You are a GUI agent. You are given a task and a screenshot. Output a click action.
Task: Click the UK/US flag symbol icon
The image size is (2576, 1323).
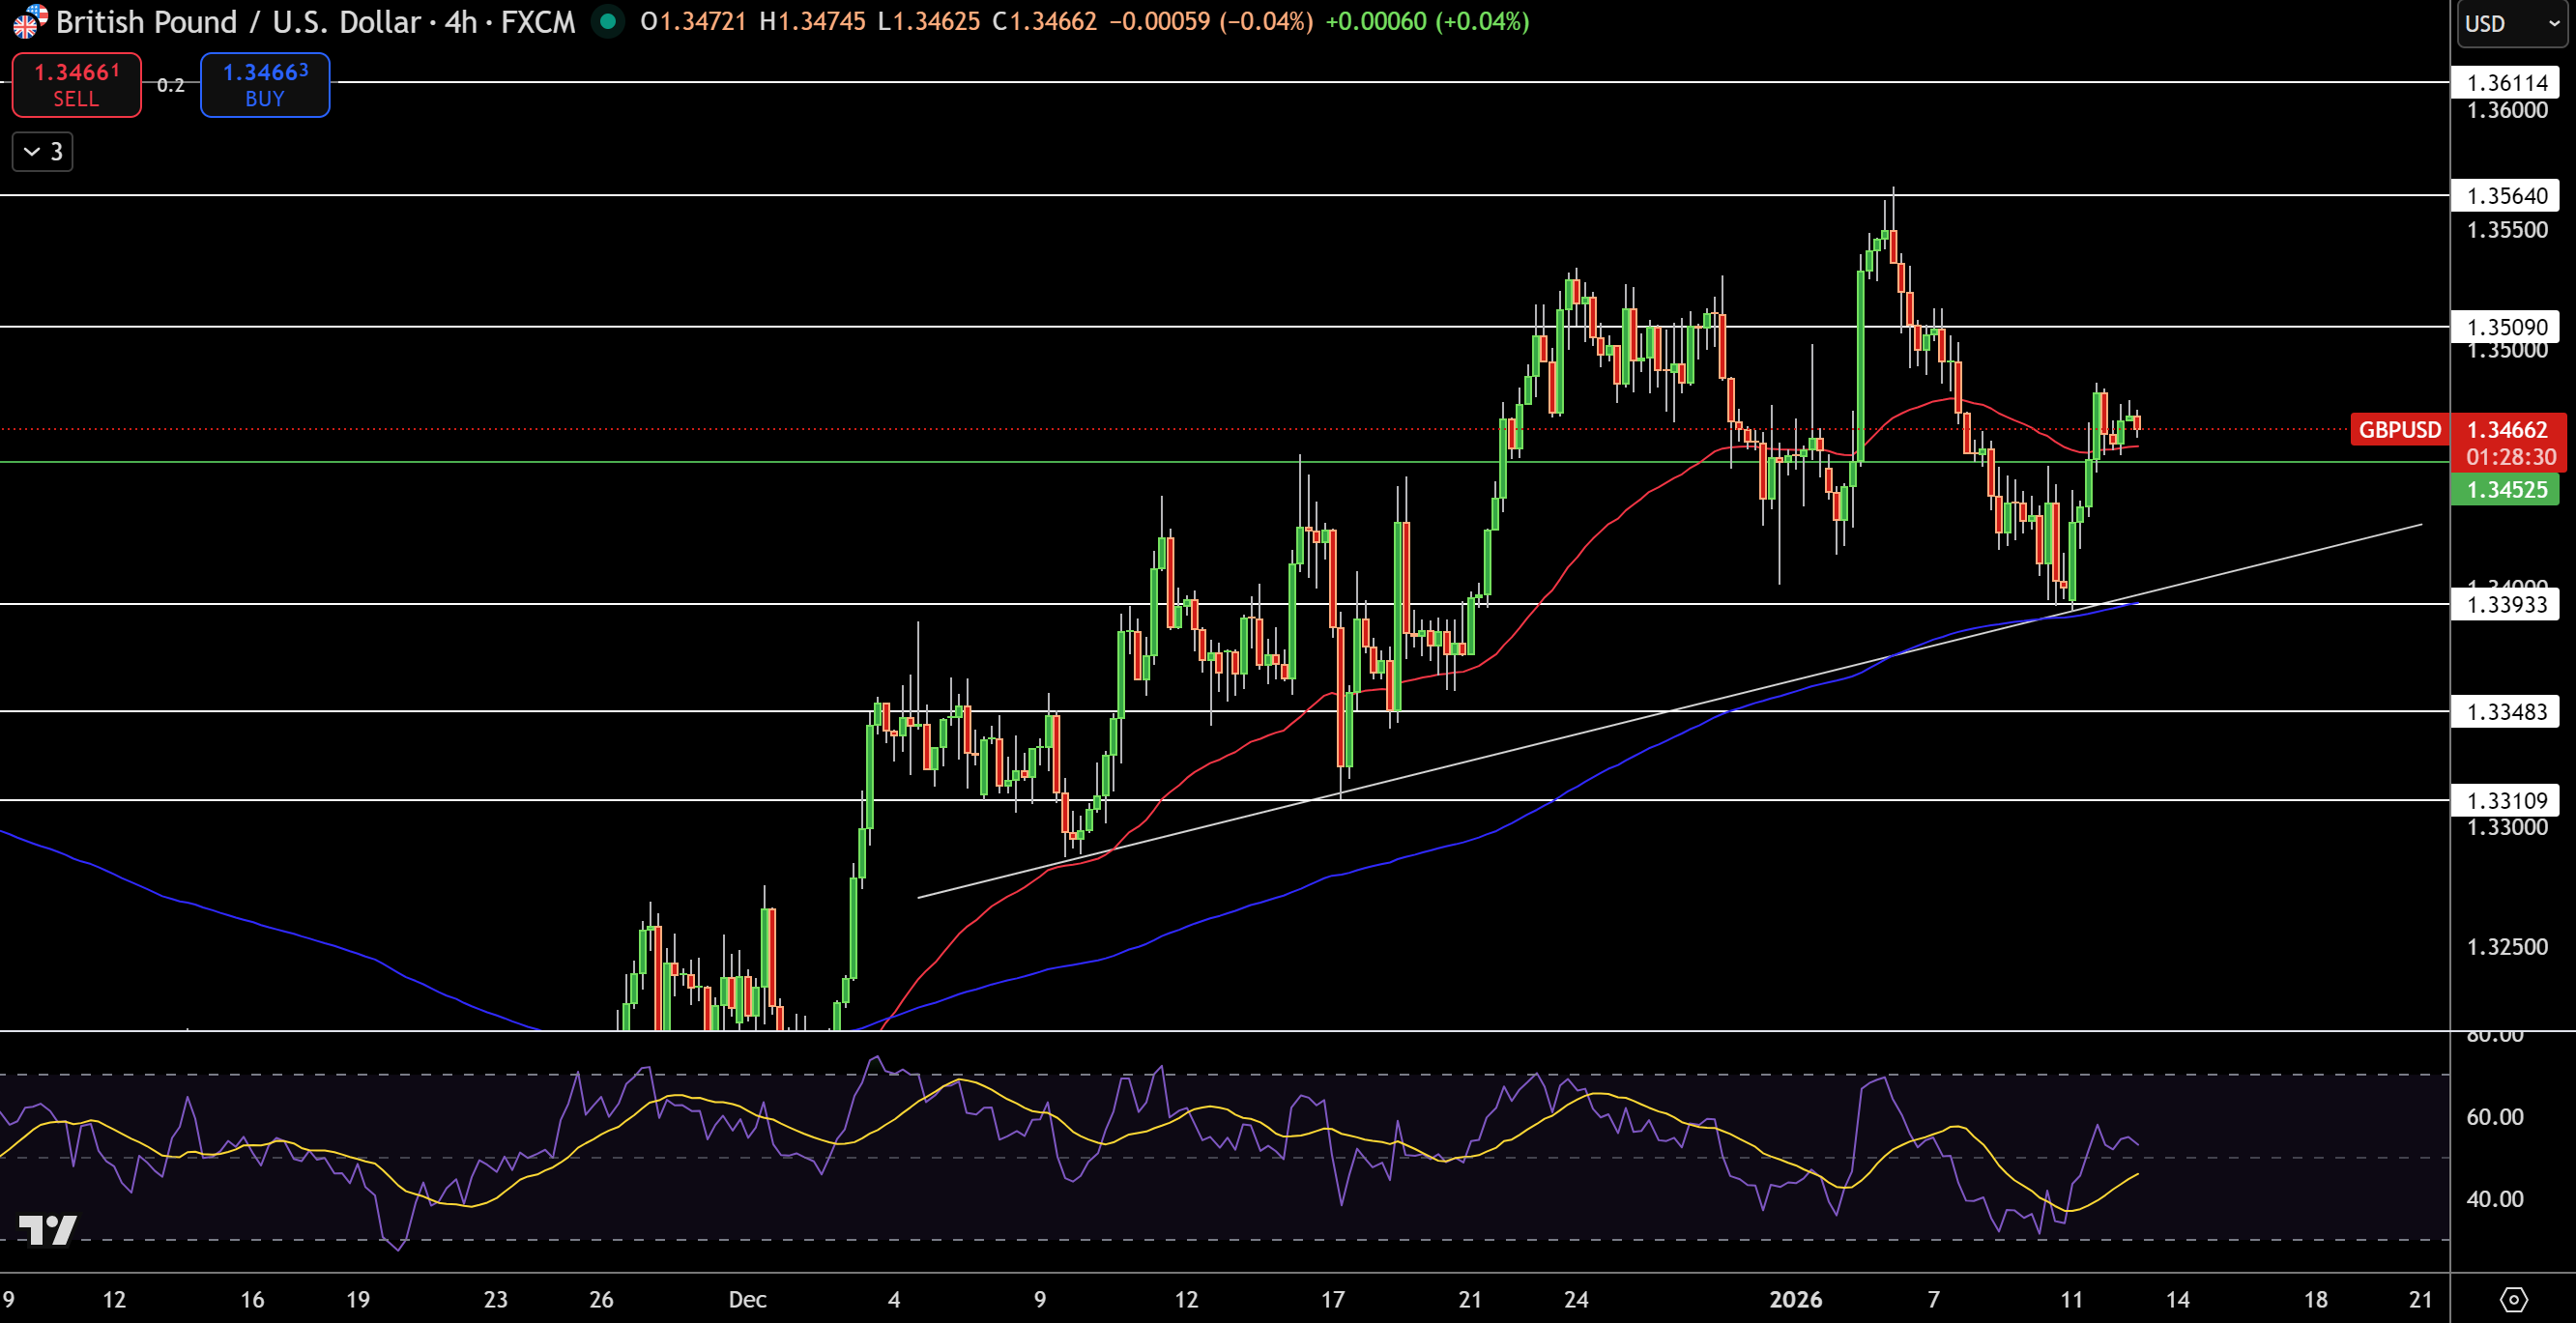(x=29, y=21)
